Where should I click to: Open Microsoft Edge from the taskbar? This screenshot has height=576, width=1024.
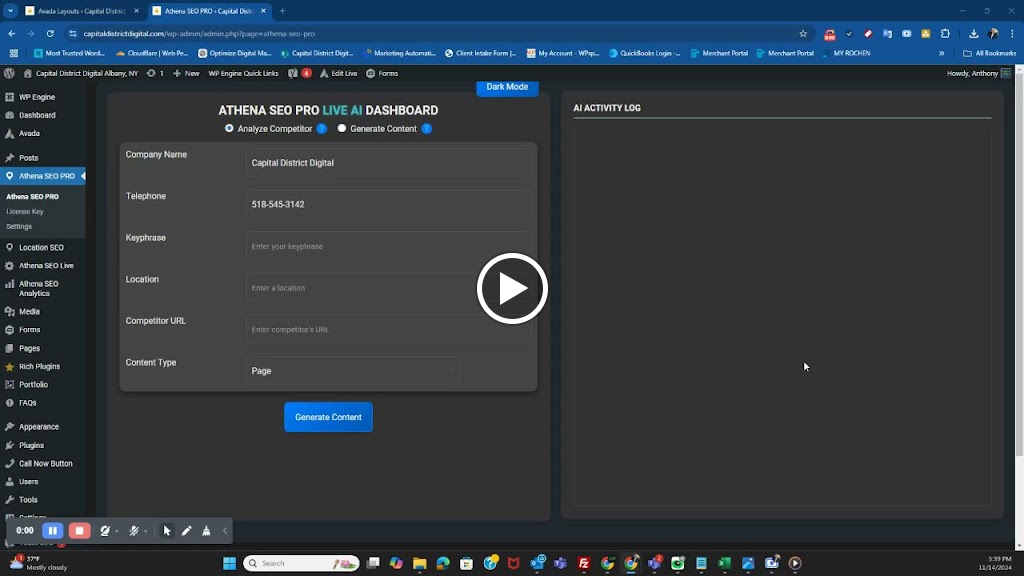[443, 563]
